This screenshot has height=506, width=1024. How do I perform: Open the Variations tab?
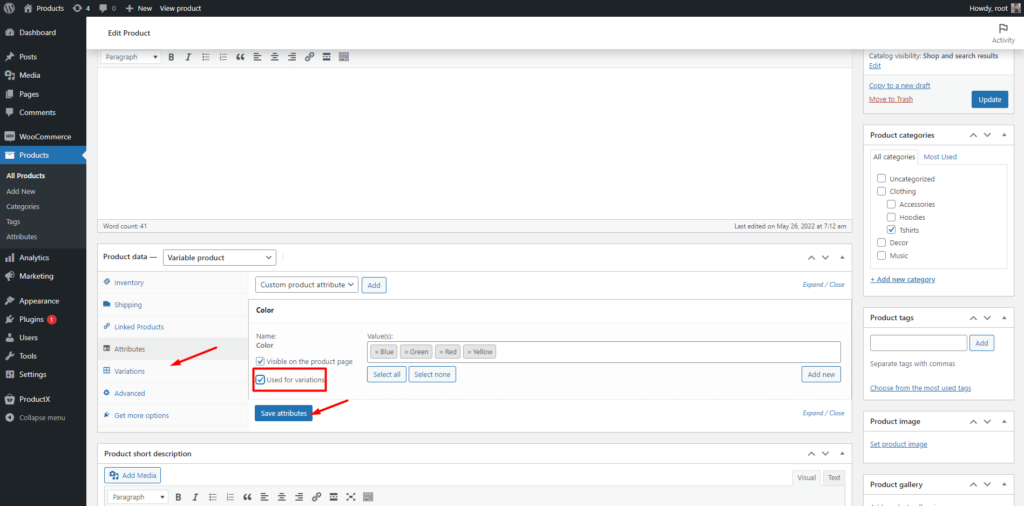(129, 371)
